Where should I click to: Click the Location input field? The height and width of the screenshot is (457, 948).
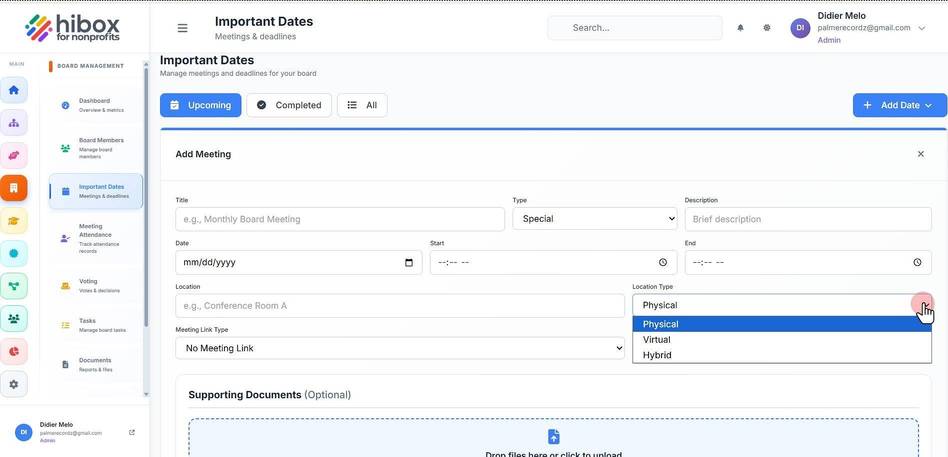(x=400, y=305)
